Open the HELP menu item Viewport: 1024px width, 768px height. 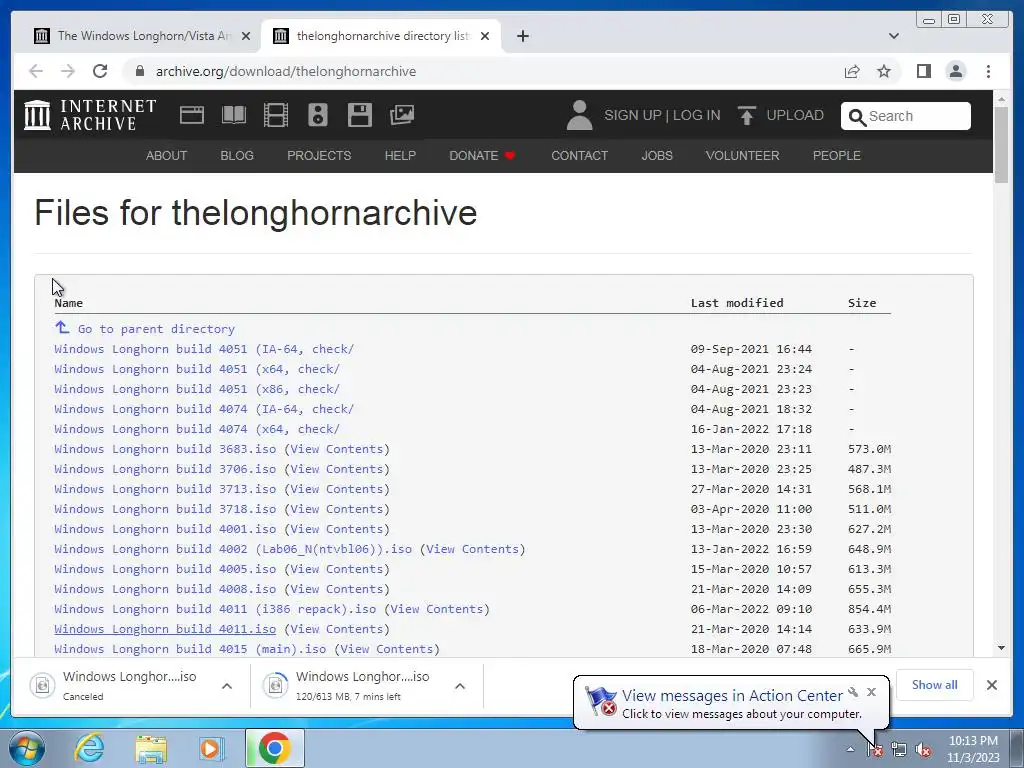point(400,155)
